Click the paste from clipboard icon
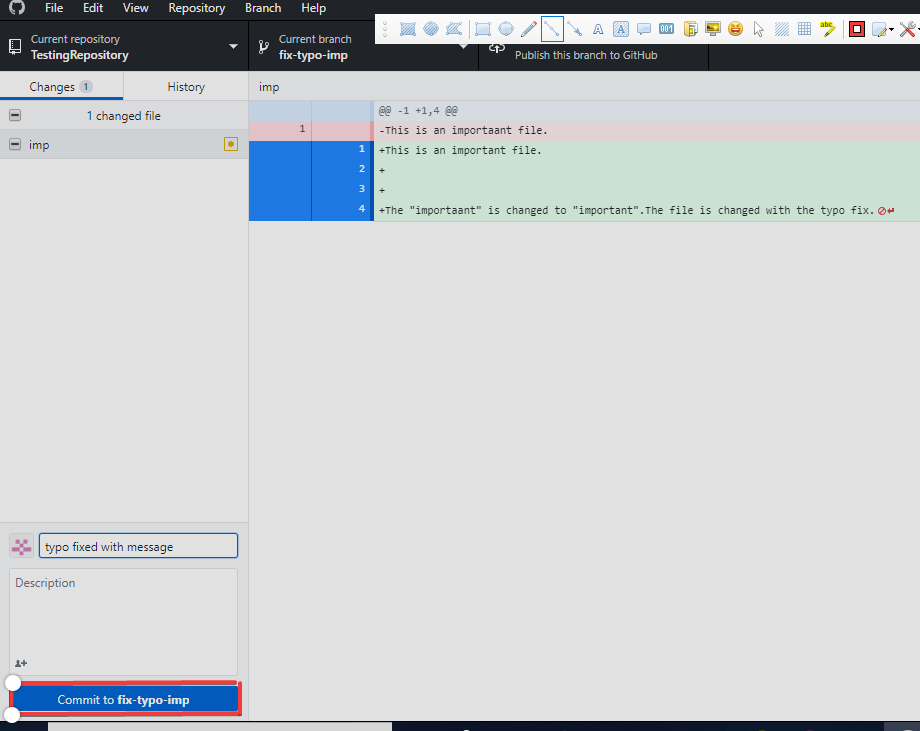The width and height of the screenshot is (920, 731). tap(690, 29)
